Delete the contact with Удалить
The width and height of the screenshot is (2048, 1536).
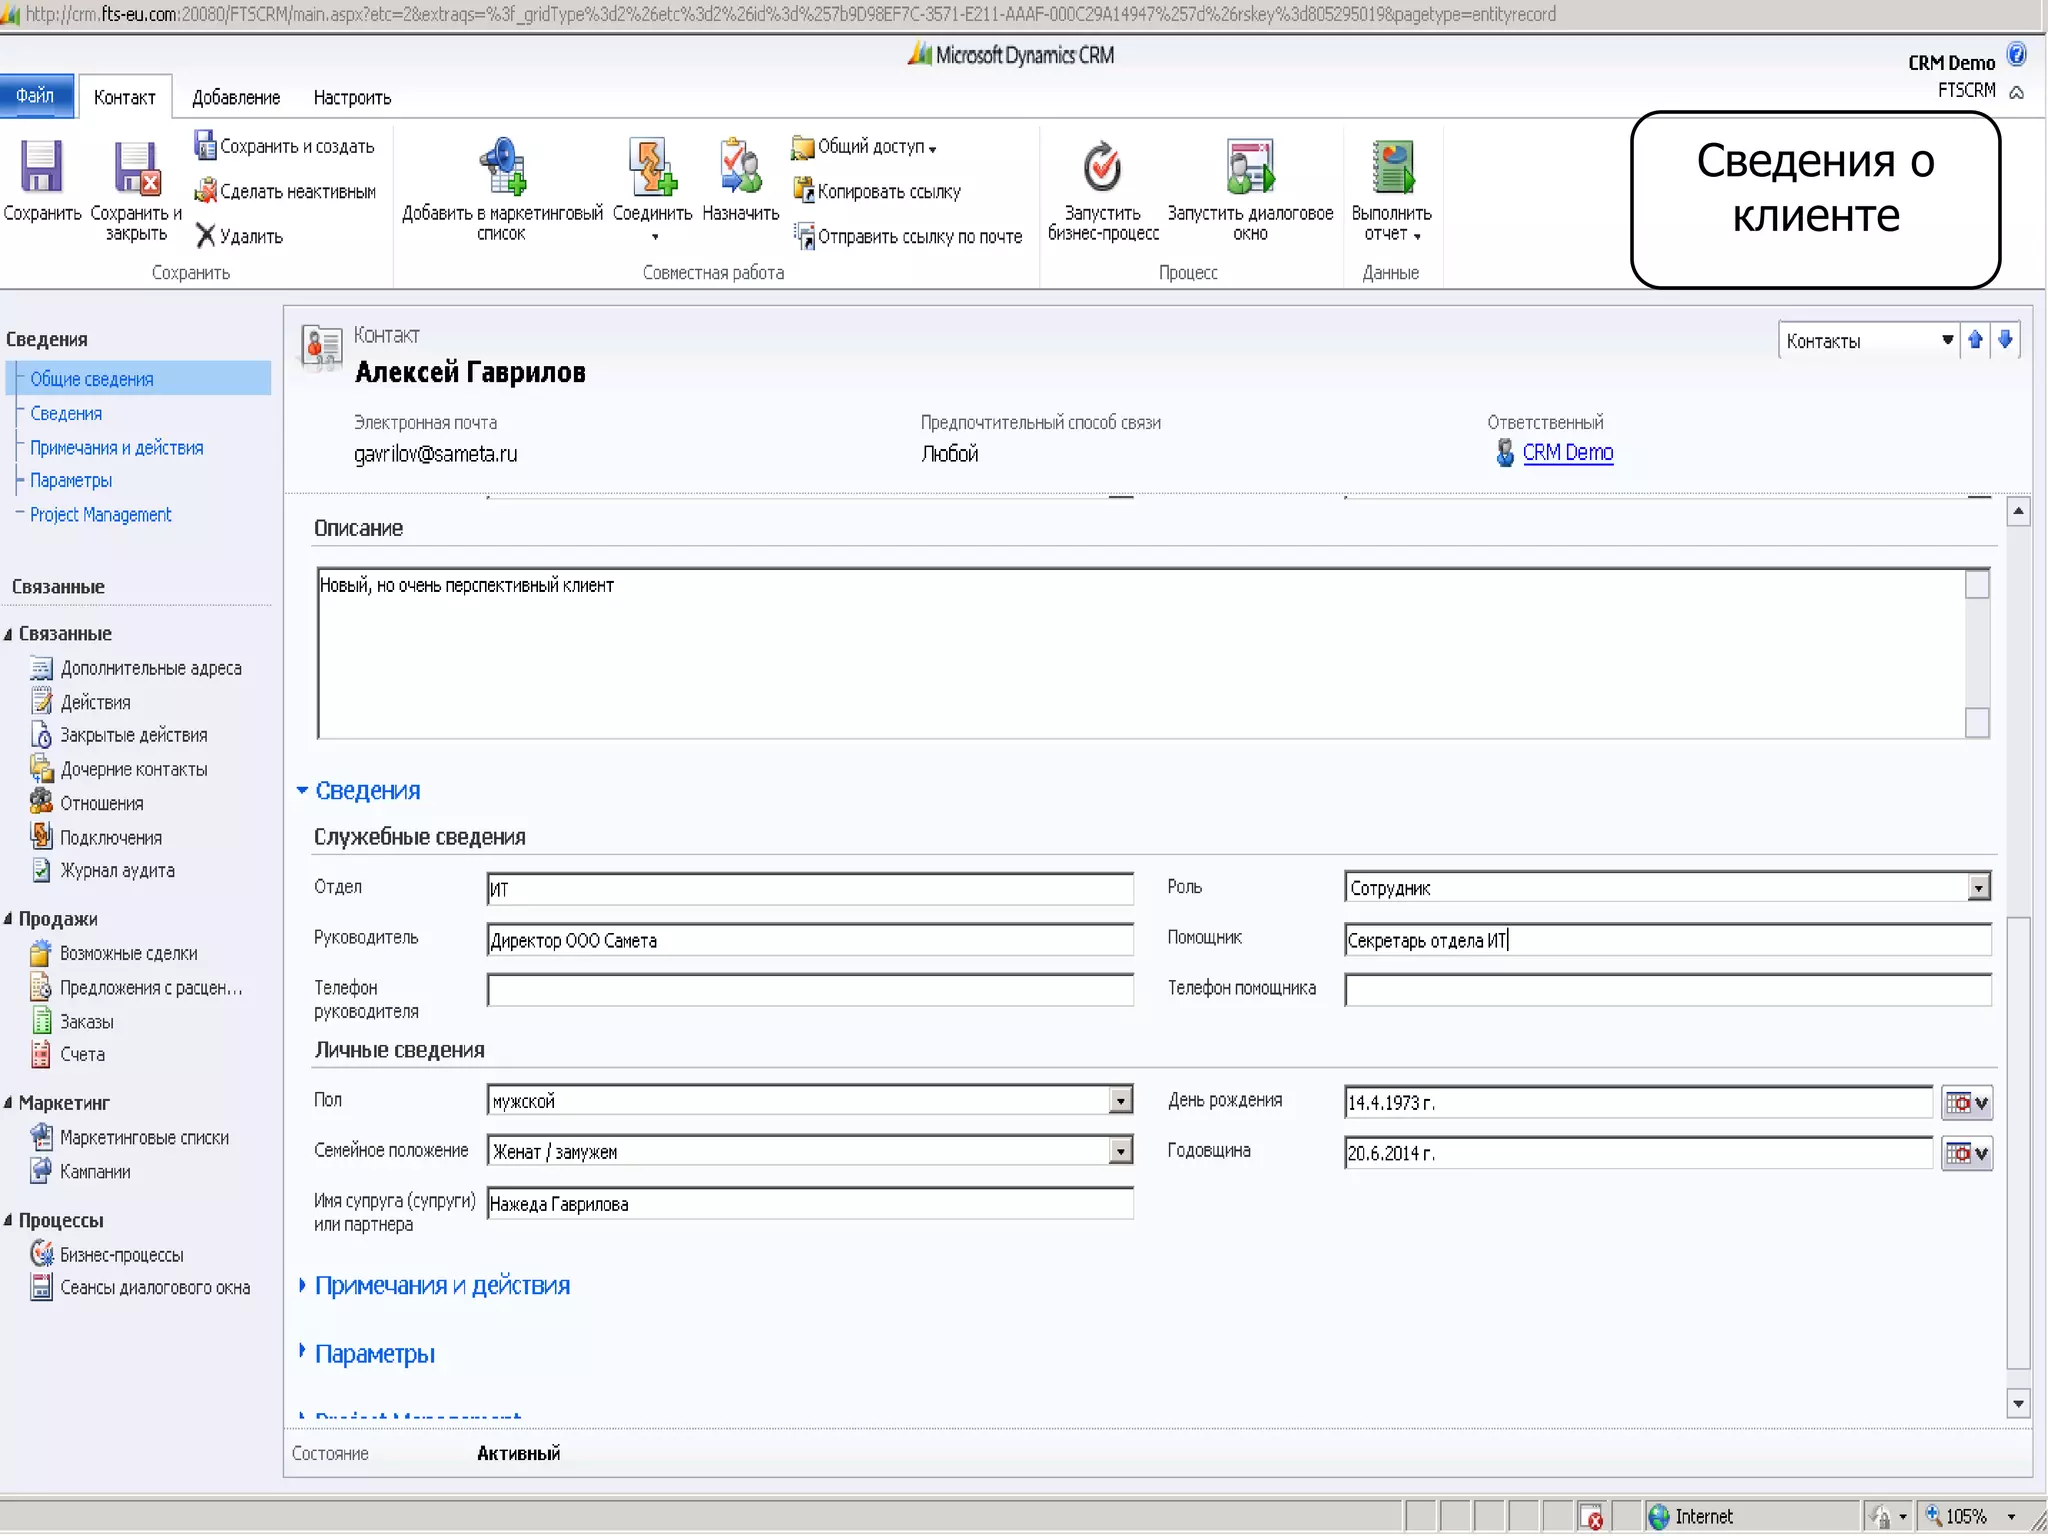coord(240,237)
